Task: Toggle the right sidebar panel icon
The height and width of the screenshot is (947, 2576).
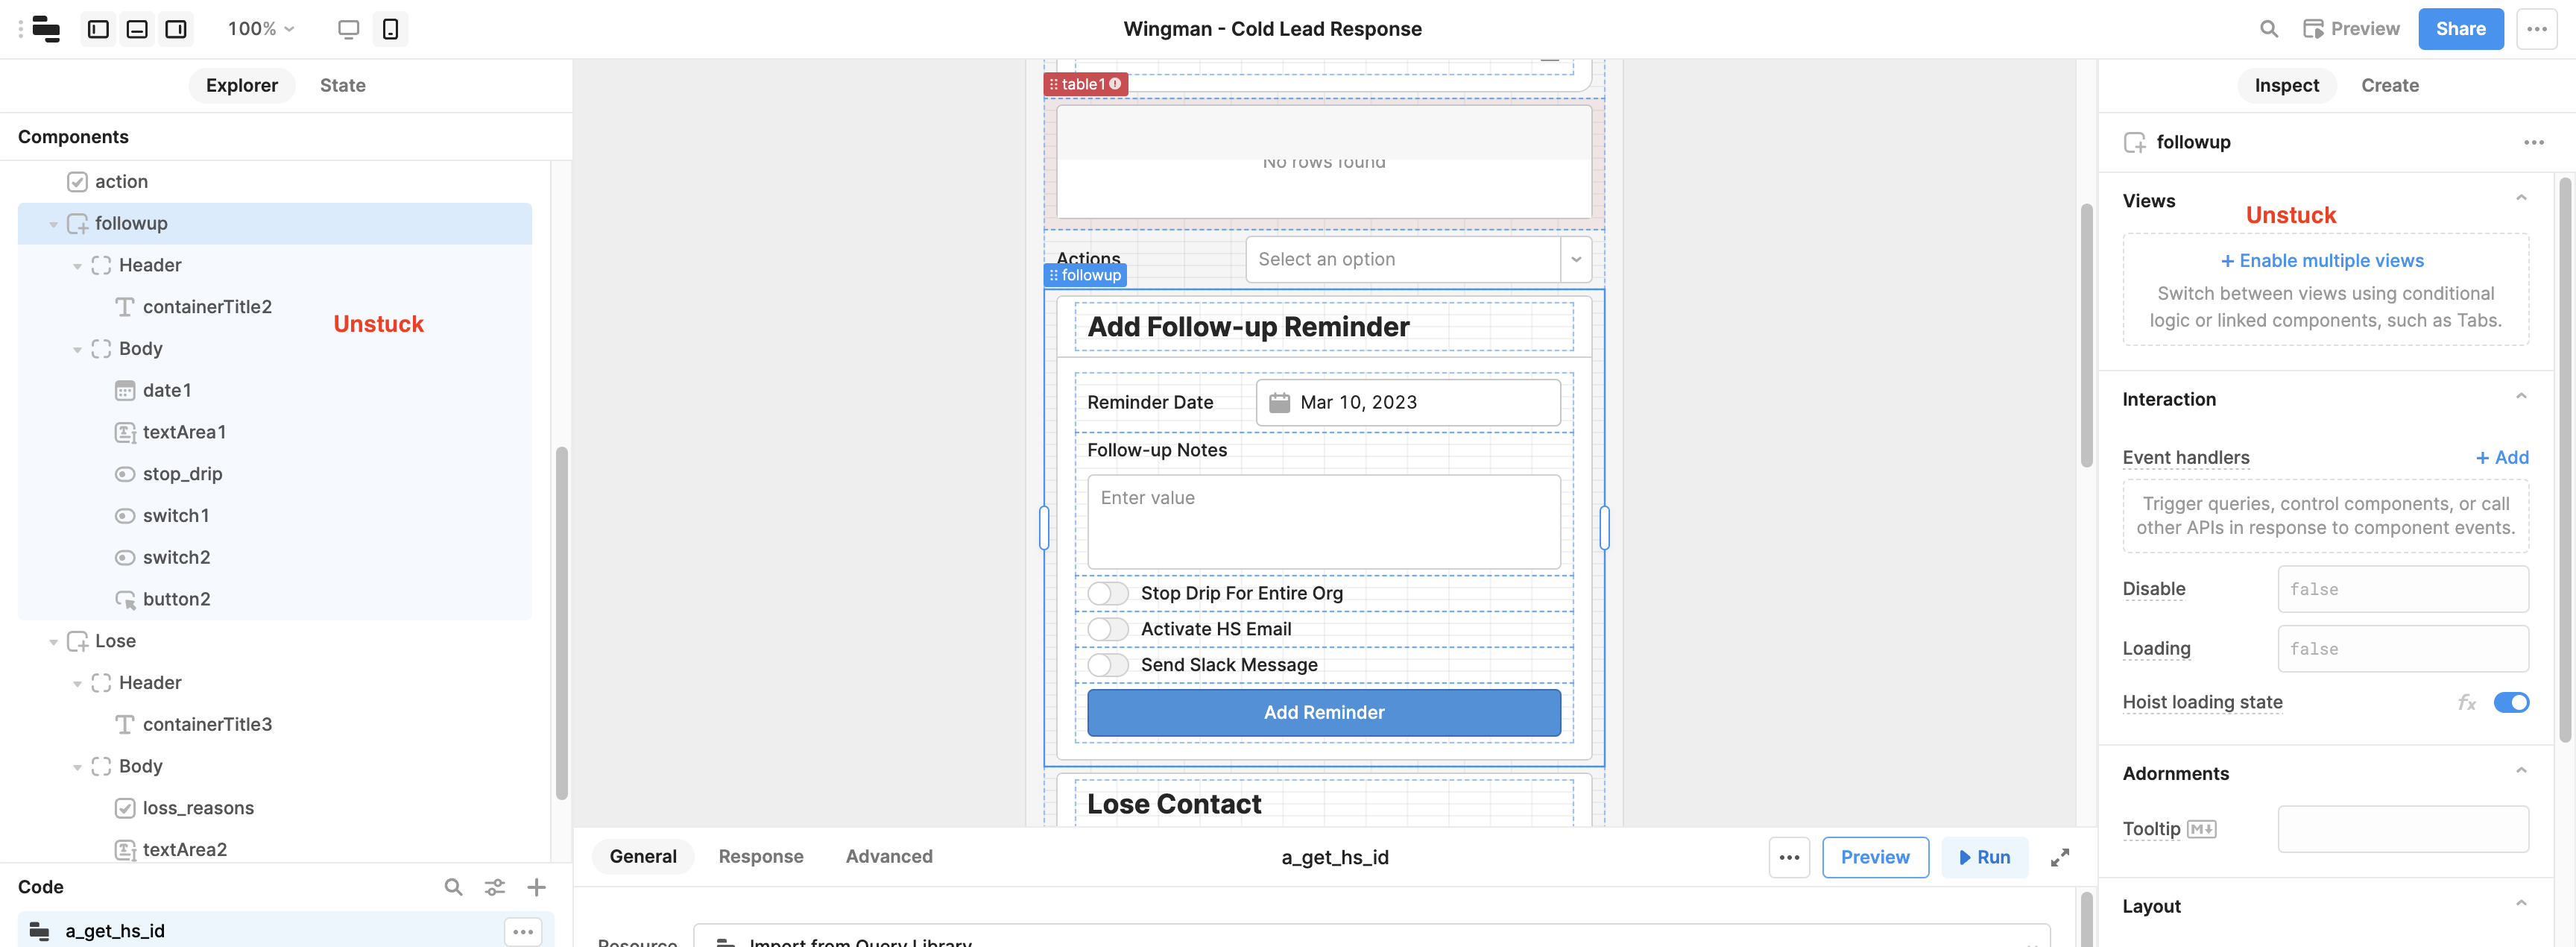Action: pyautogui.click(x=176, y=29)
